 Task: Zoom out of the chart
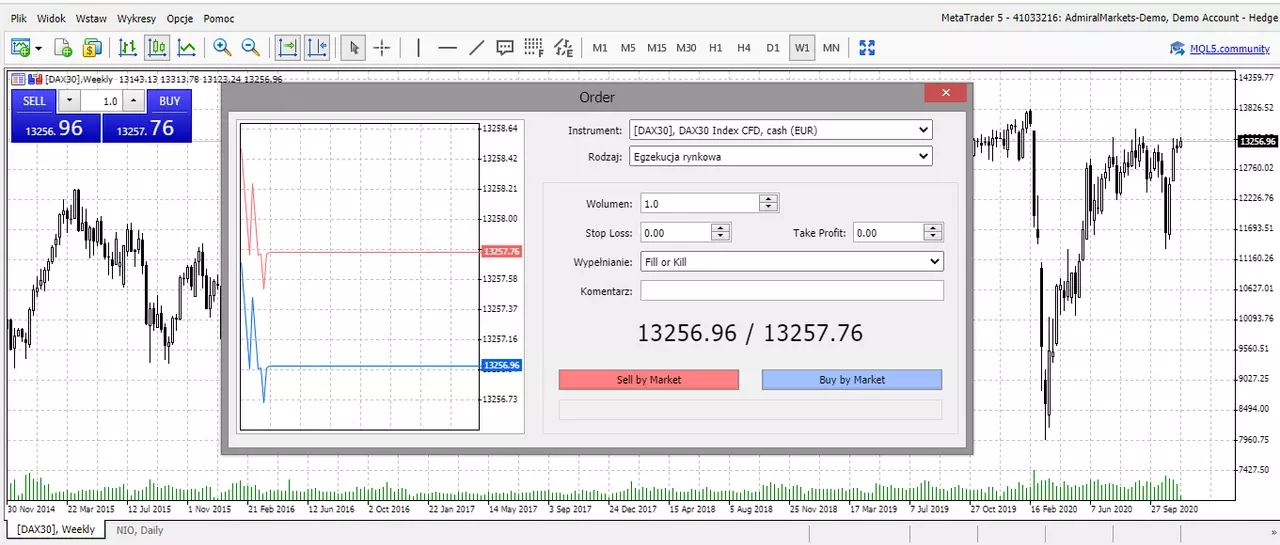point(251,47)
